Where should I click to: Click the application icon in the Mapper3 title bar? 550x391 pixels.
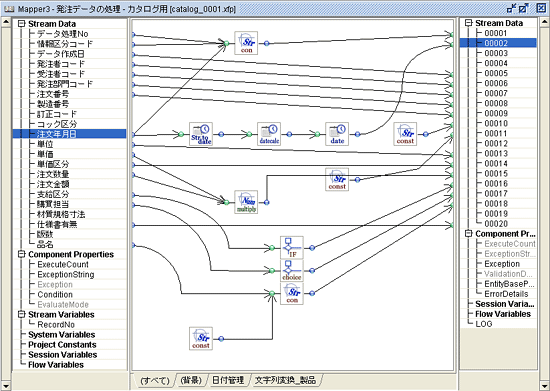tap(9, 9)
